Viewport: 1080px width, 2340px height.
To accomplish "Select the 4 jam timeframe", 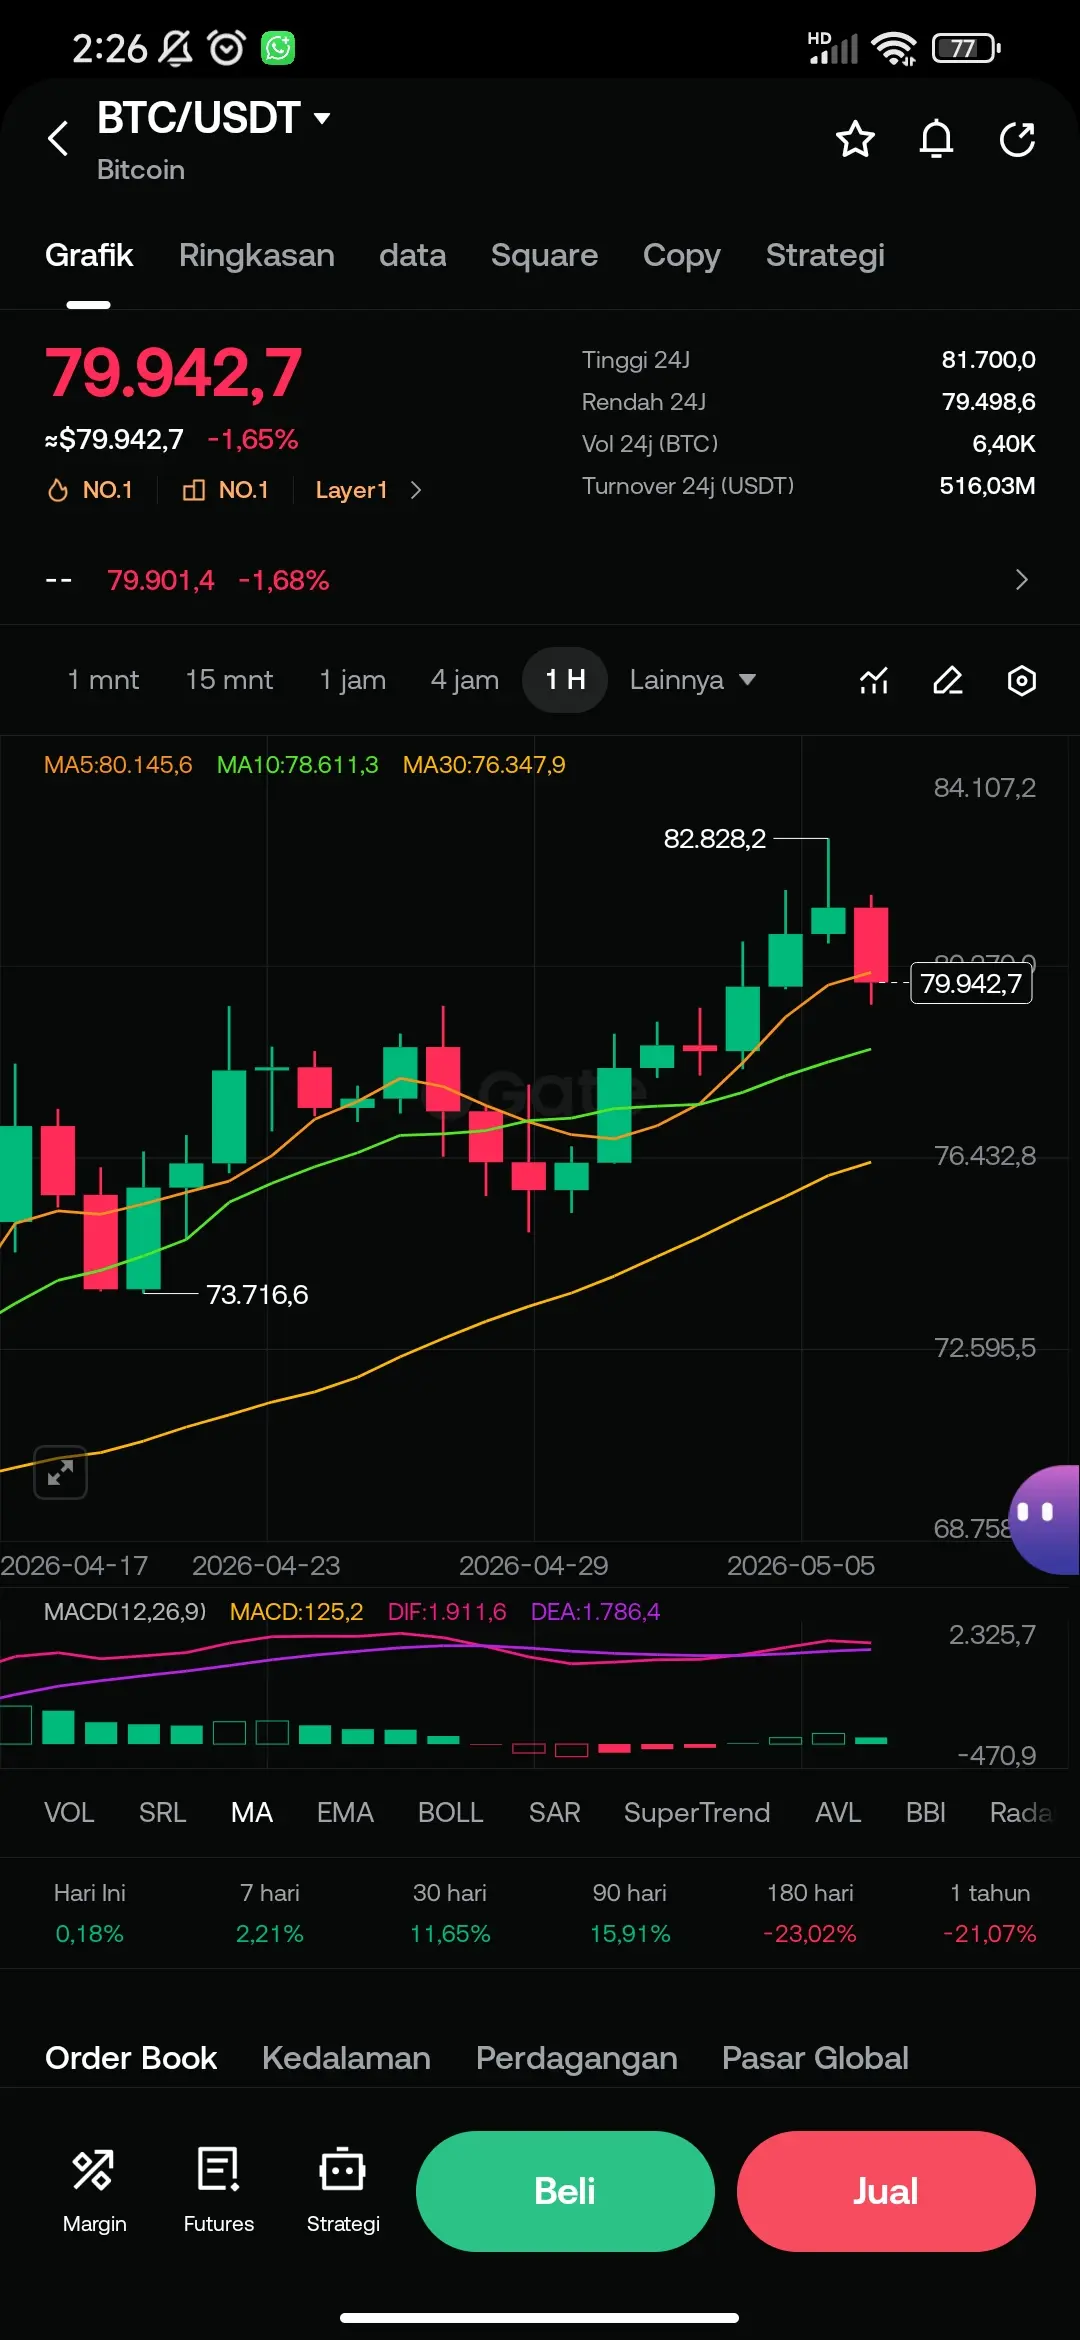I will click(465, 680).
